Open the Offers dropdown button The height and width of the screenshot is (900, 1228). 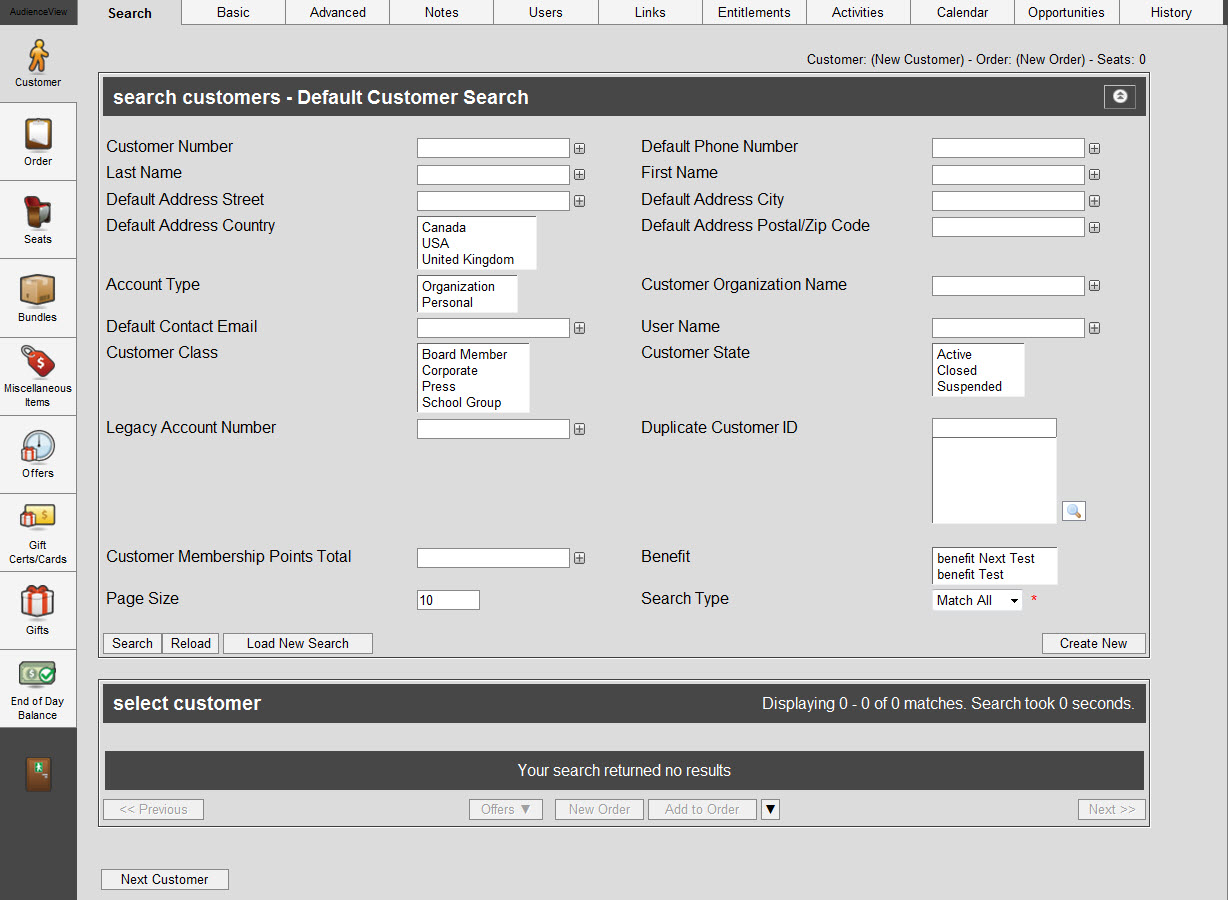pos(506,809)
